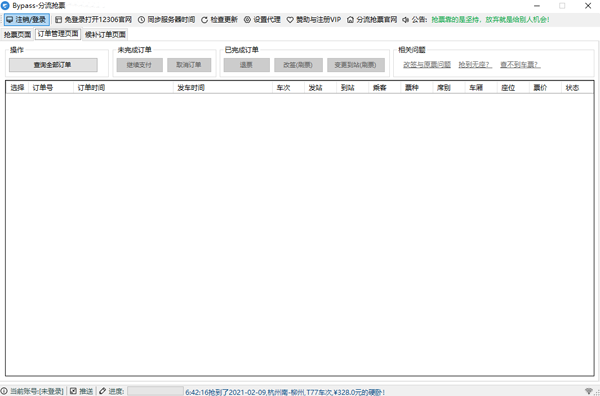
Task: Click the 状态 column header
Action: point(577,88)
